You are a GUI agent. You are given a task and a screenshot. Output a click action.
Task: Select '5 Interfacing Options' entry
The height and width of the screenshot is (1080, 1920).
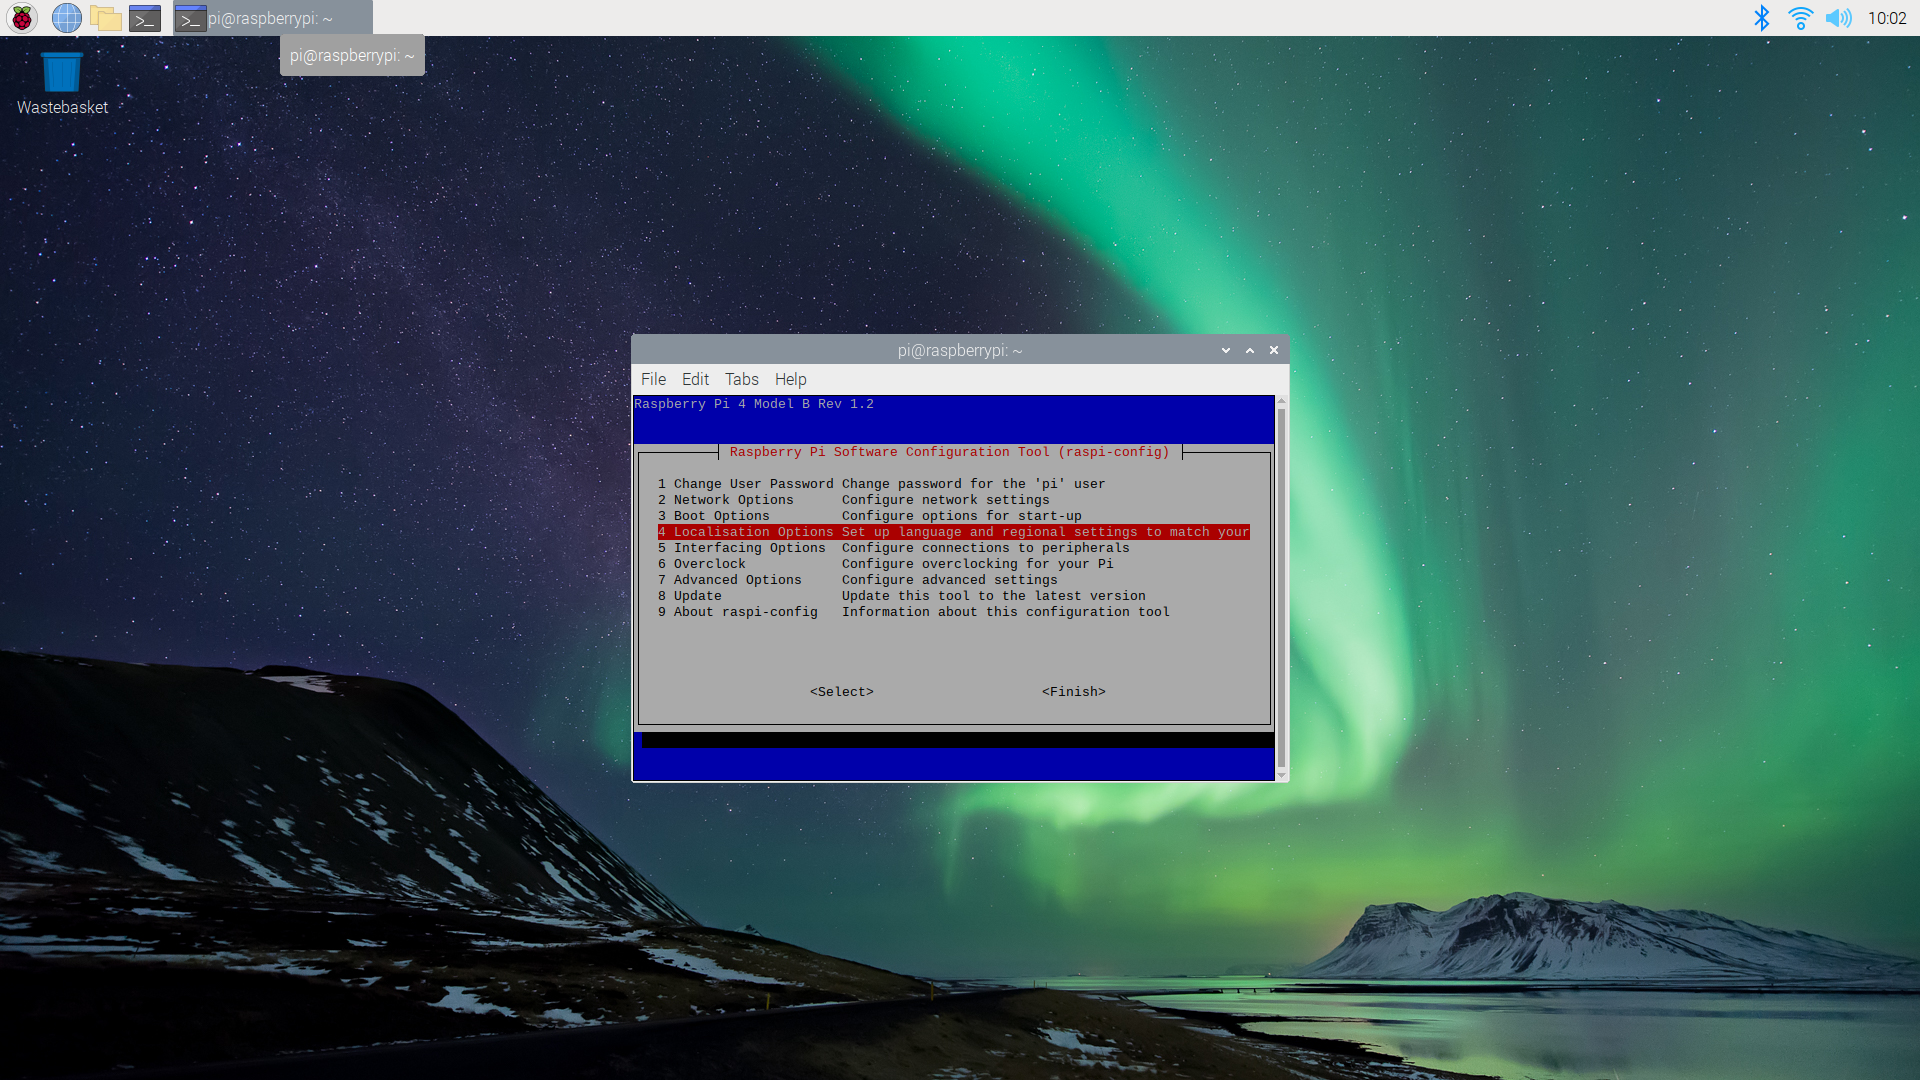[x=953, y=548]
